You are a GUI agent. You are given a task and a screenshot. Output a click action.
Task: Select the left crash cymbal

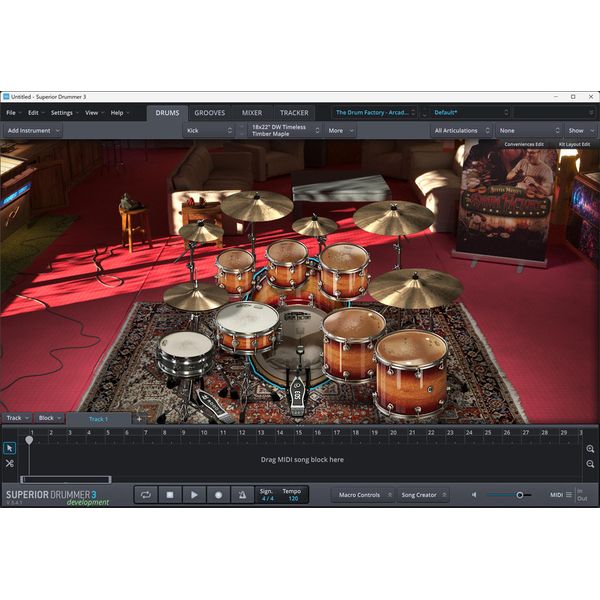[x=257, y=205]
